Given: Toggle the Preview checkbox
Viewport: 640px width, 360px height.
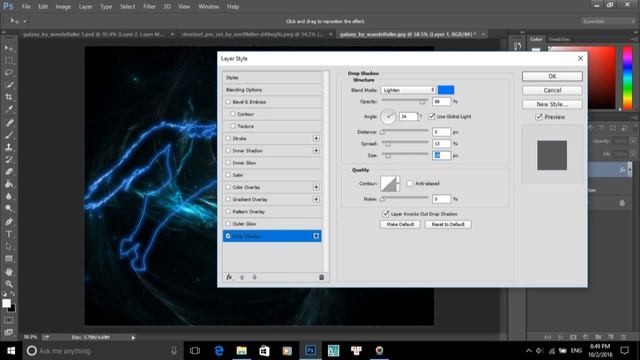Looking at the screenshot, I should coord(539,117).
